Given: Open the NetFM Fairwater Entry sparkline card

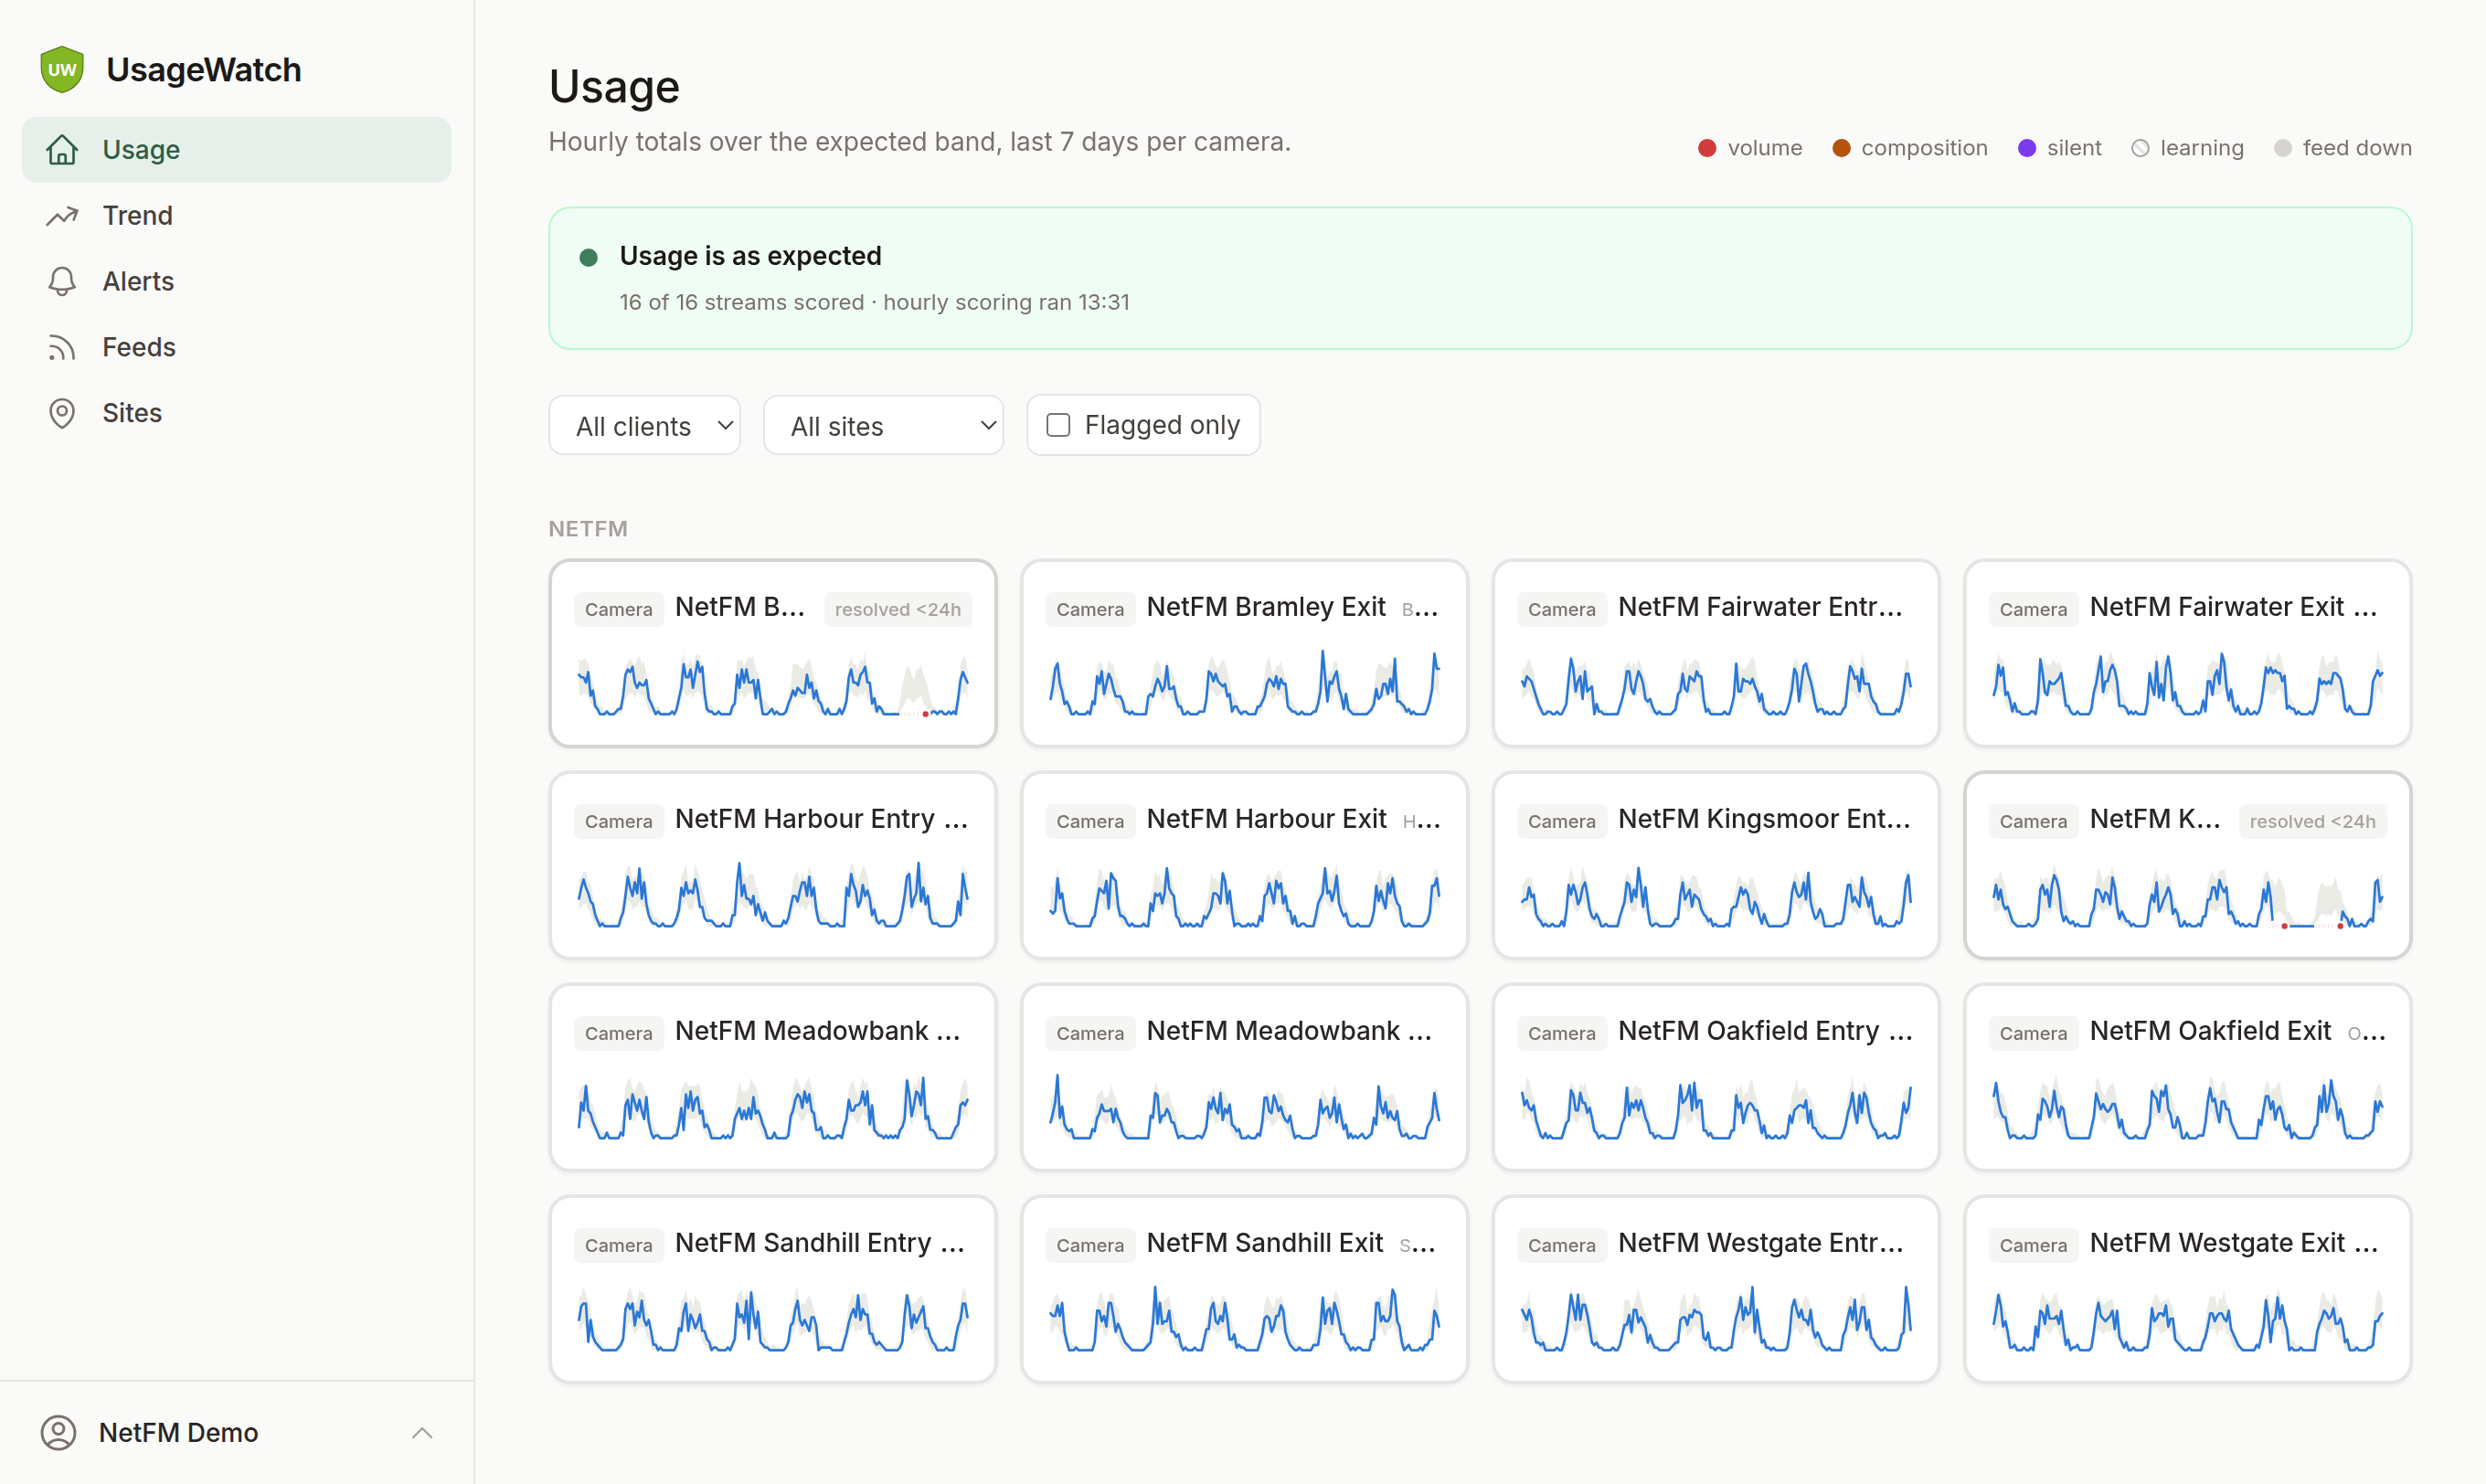Looking at the screenshot, I should [x=1716, y=654].
